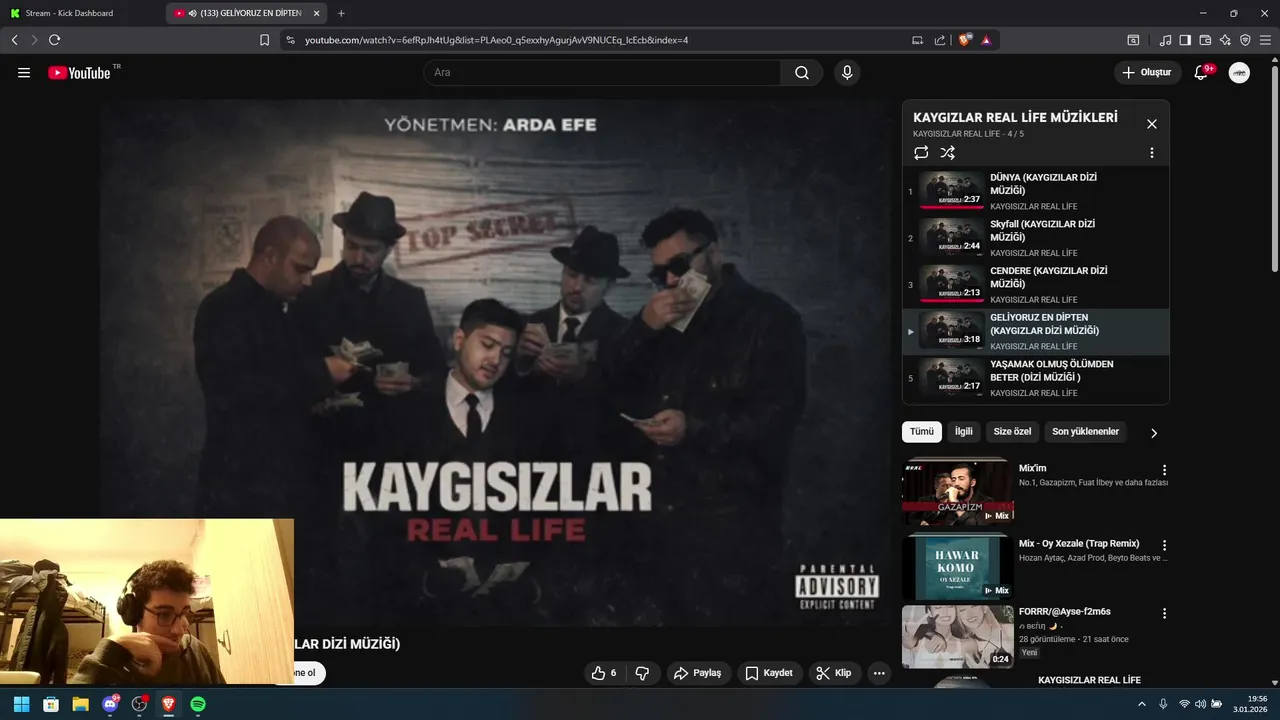Viewport: 1280px width, 720px height.
Task: Dislike the video with thumbs down
Action: coord(643,673)
